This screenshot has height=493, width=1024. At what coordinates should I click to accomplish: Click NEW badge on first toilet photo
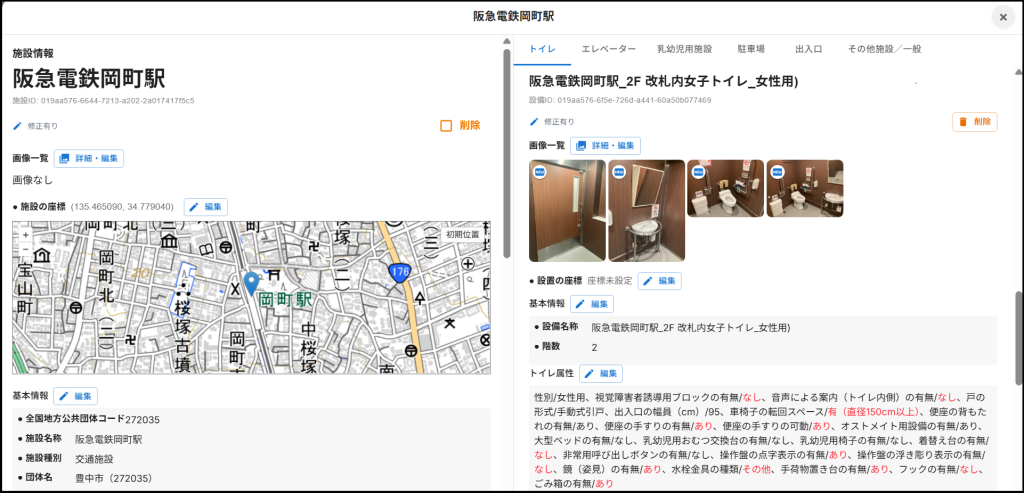point(540,172)
